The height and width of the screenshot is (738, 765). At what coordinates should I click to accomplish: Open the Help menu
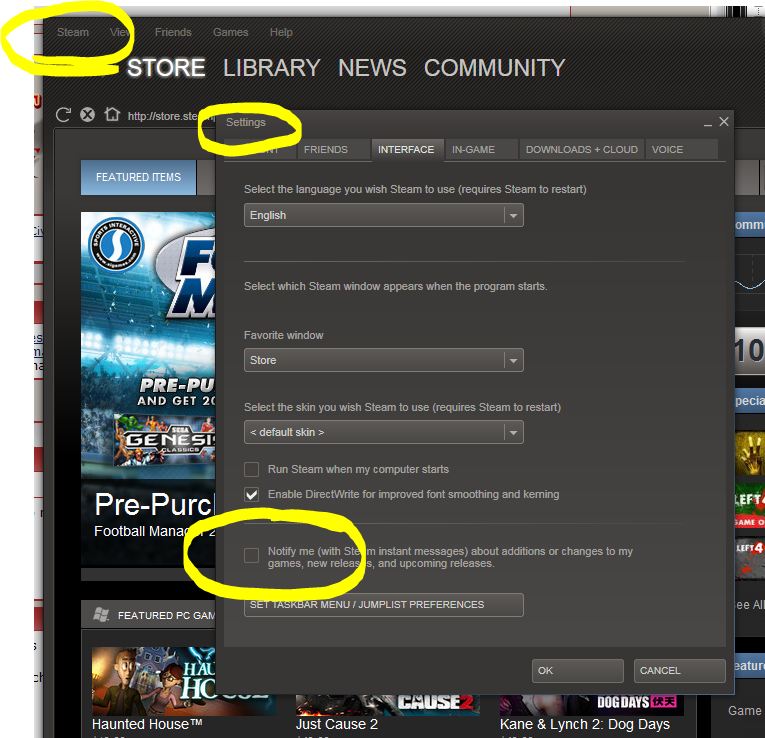coord(281,32)
